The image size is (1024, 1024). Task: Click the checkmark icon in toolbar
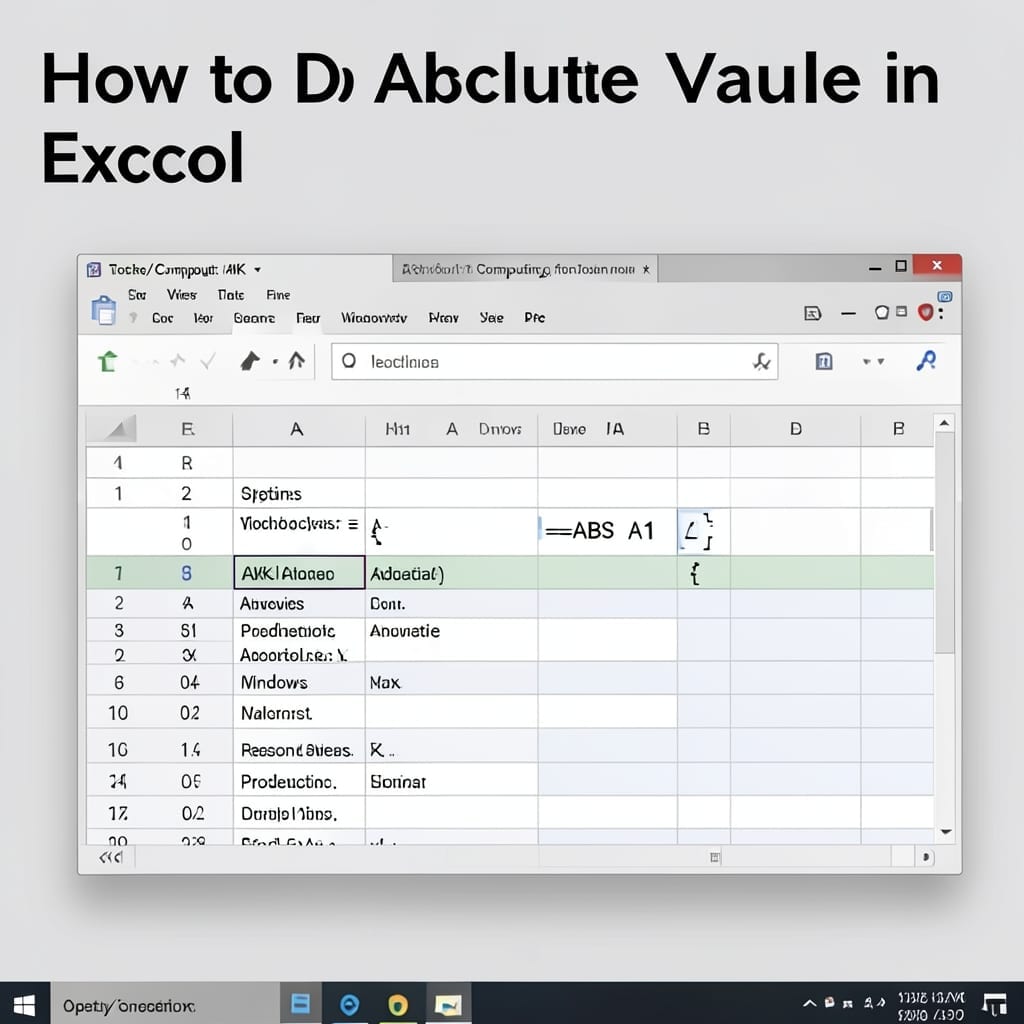pos(208,361)
